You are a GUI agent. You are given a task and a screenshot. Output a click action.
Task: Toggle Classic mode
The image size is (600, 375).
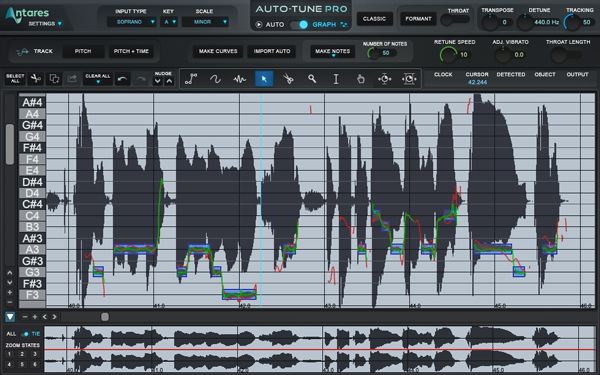tap(375, 19)
